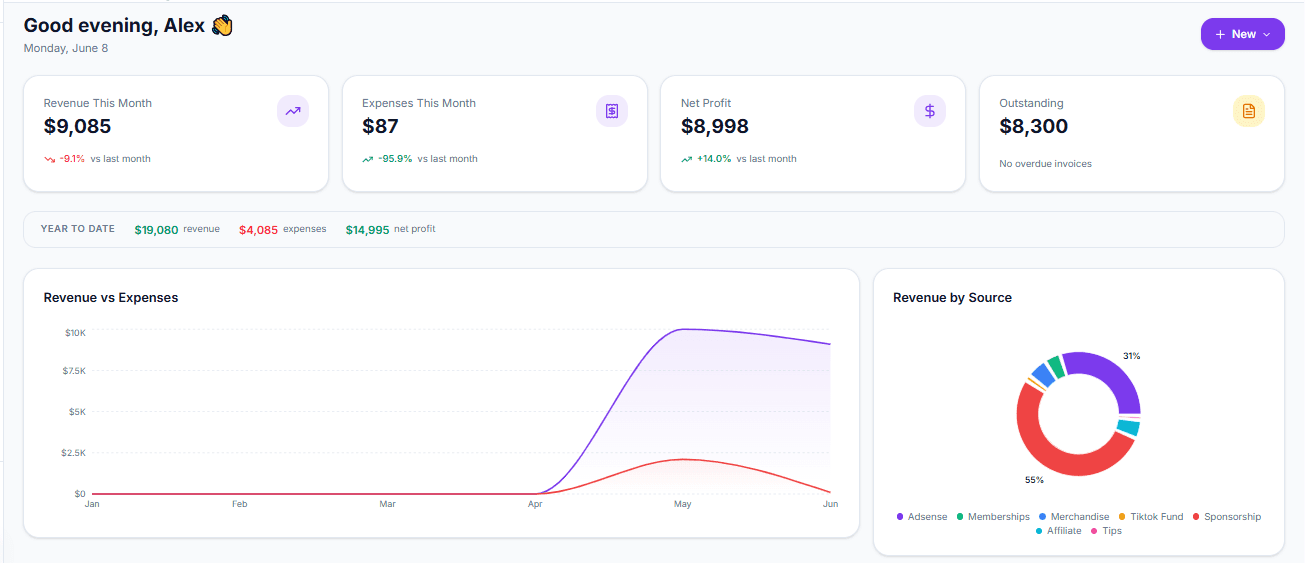1305x563 pixels.
Task: Click the Good evening, Alex heading
Action: point(115,26)
